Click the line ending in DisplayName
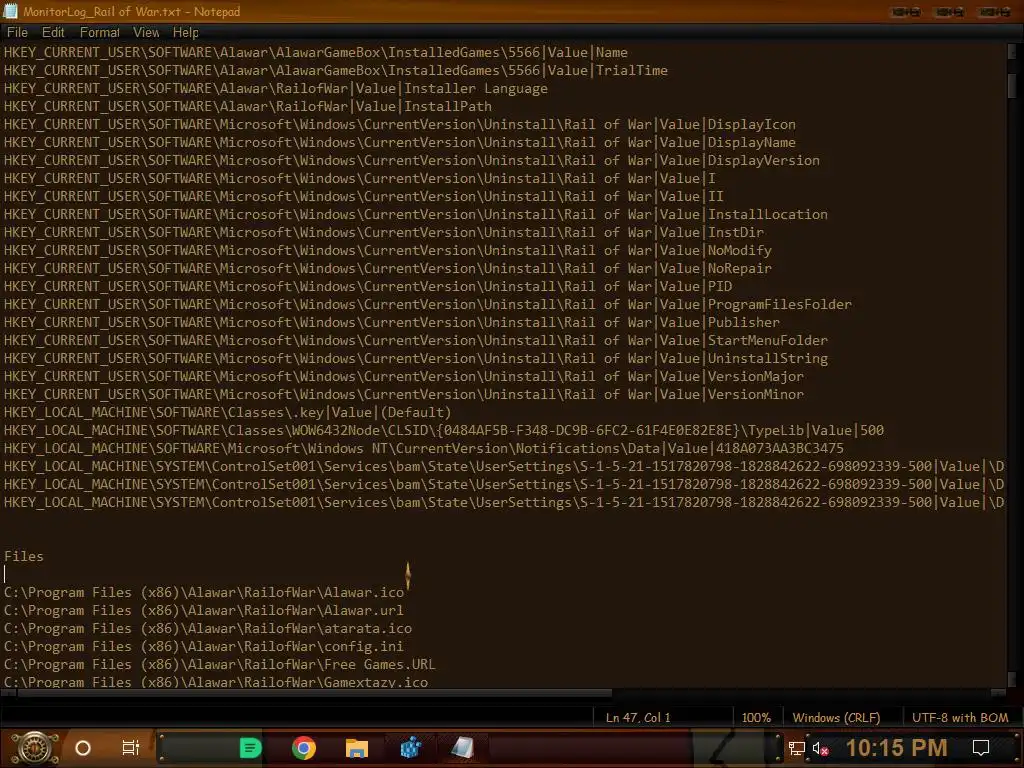1024x768 pixels. point(400,142)
